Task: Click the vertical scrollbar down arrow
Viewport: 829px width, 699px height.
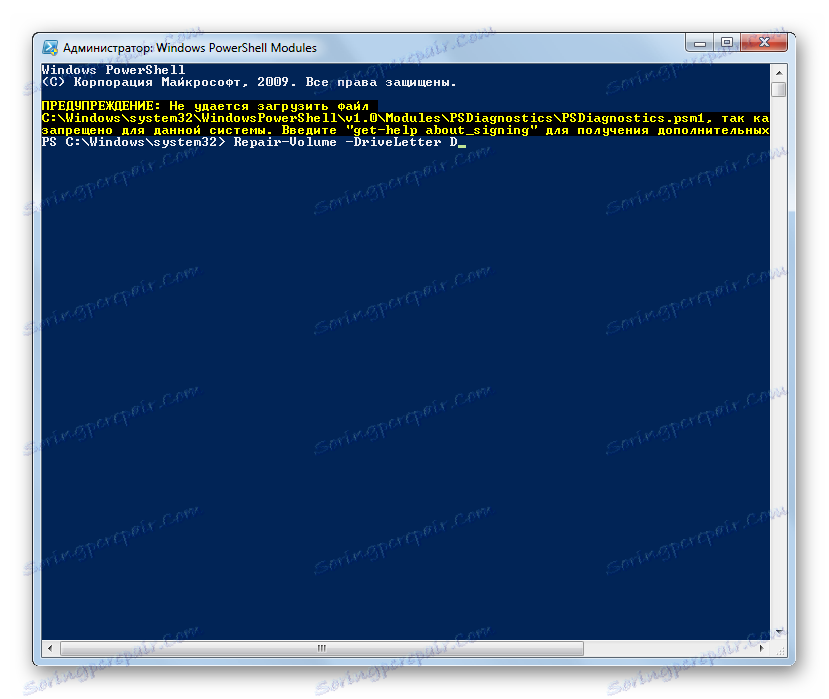Action: coord(779,631)
